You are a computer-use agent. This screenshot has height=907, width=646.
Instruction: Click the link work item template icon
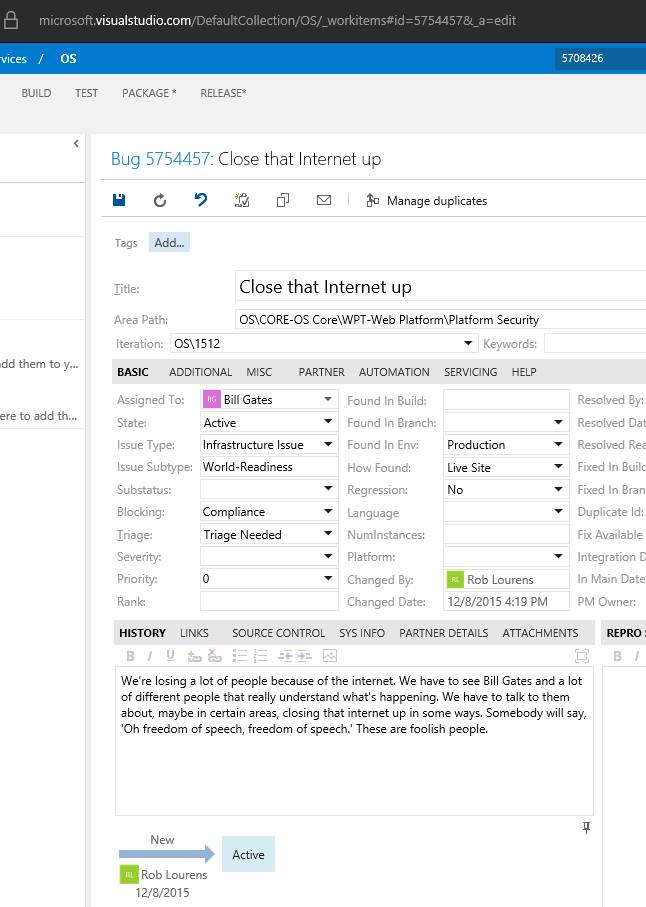click(242, 200)
